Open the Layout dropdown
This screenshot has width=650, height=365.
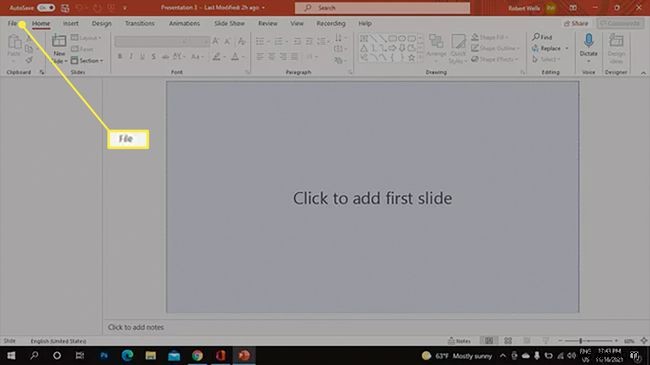coord(86,38)
